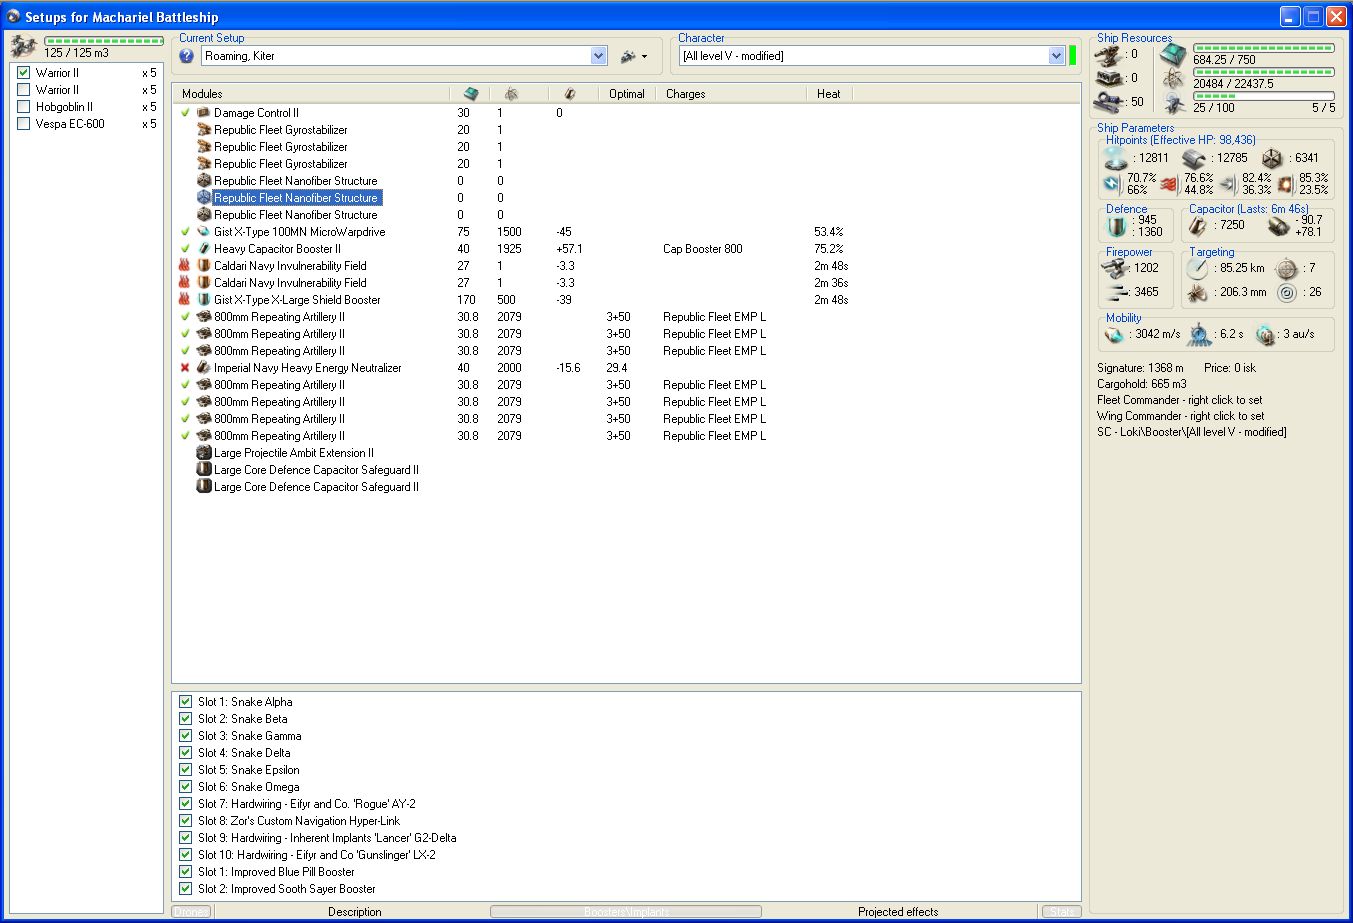Click the CPU column header icon
The image size is (1353, 923).
[470, 93]
